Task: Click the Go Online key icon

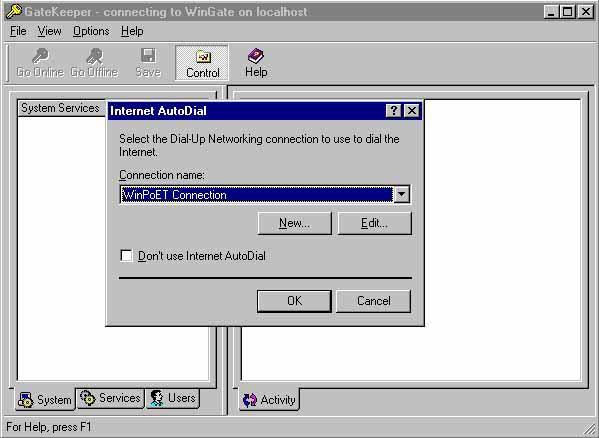Action: 40,56
